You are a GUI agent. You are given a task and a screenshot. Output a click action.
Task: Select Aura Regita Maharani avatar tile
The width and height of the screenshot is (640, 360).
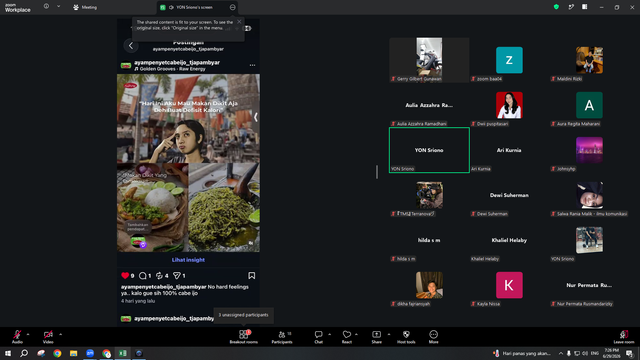(589, 105)
